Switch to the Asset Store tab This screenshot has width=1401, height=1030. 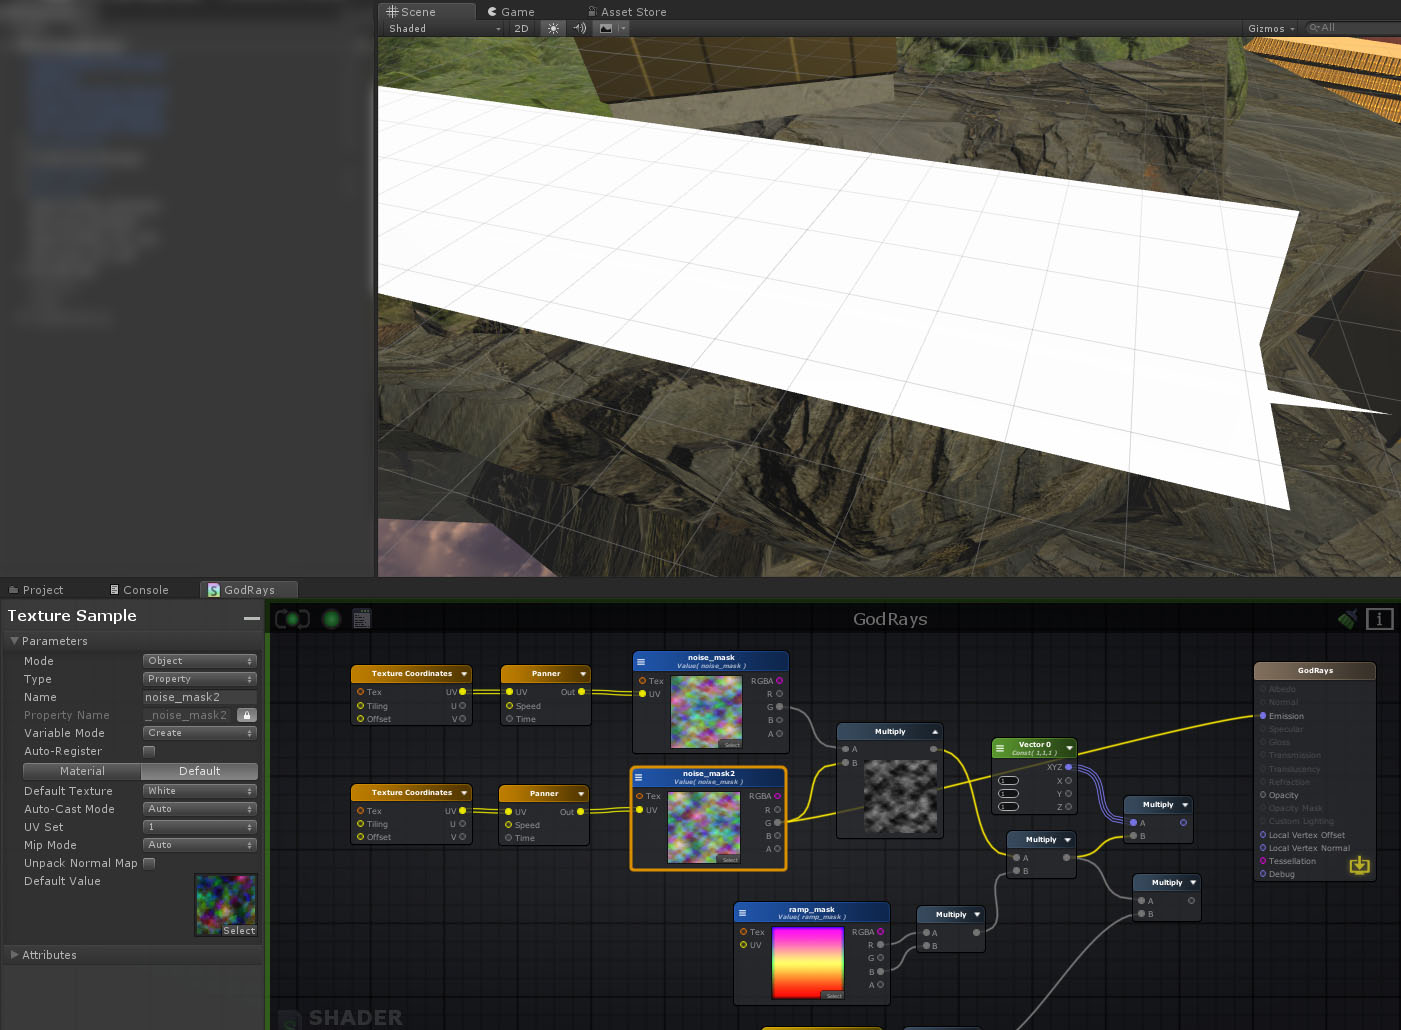628,12
